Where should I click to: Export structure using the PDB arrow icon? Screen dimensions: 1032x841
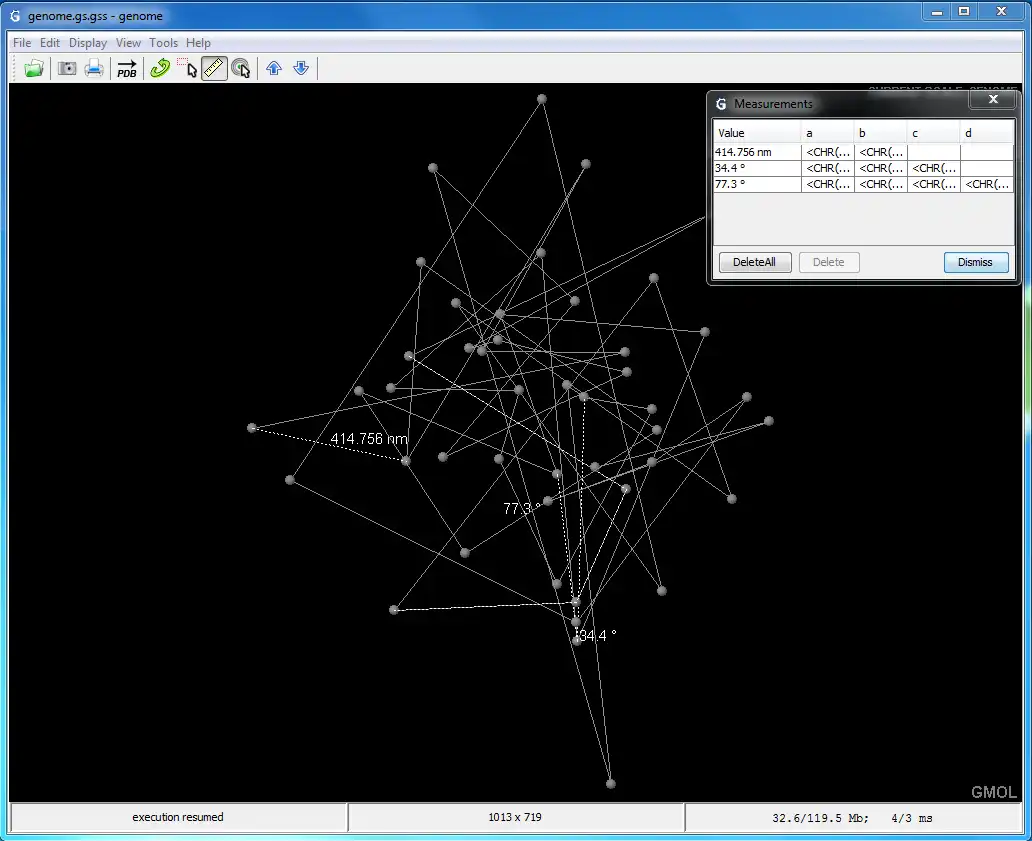click(x=126, y=68)
